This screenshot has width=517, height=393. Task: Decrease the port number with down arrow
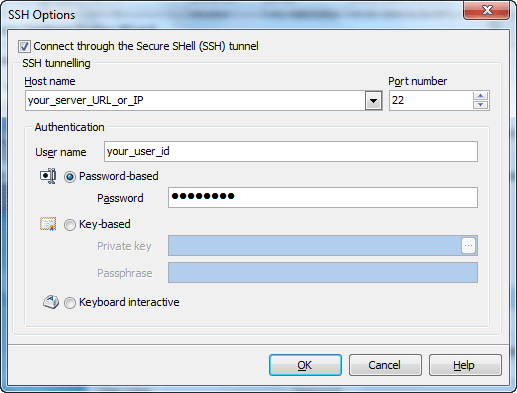pyautogui.click(x=480, y=105)
